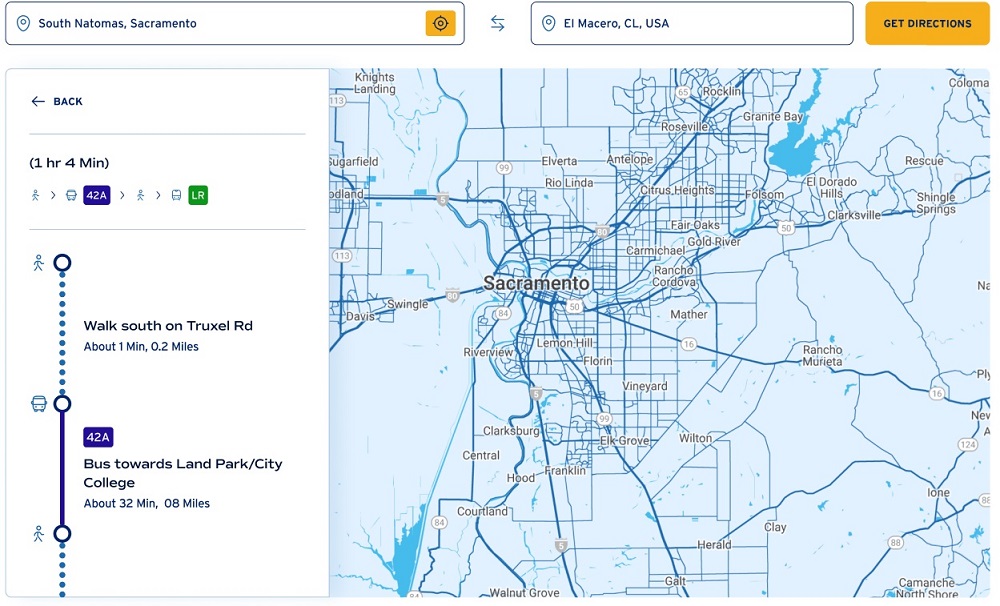Click the origin location pin icon
1000x606 pixels.
tap(23, 23)
